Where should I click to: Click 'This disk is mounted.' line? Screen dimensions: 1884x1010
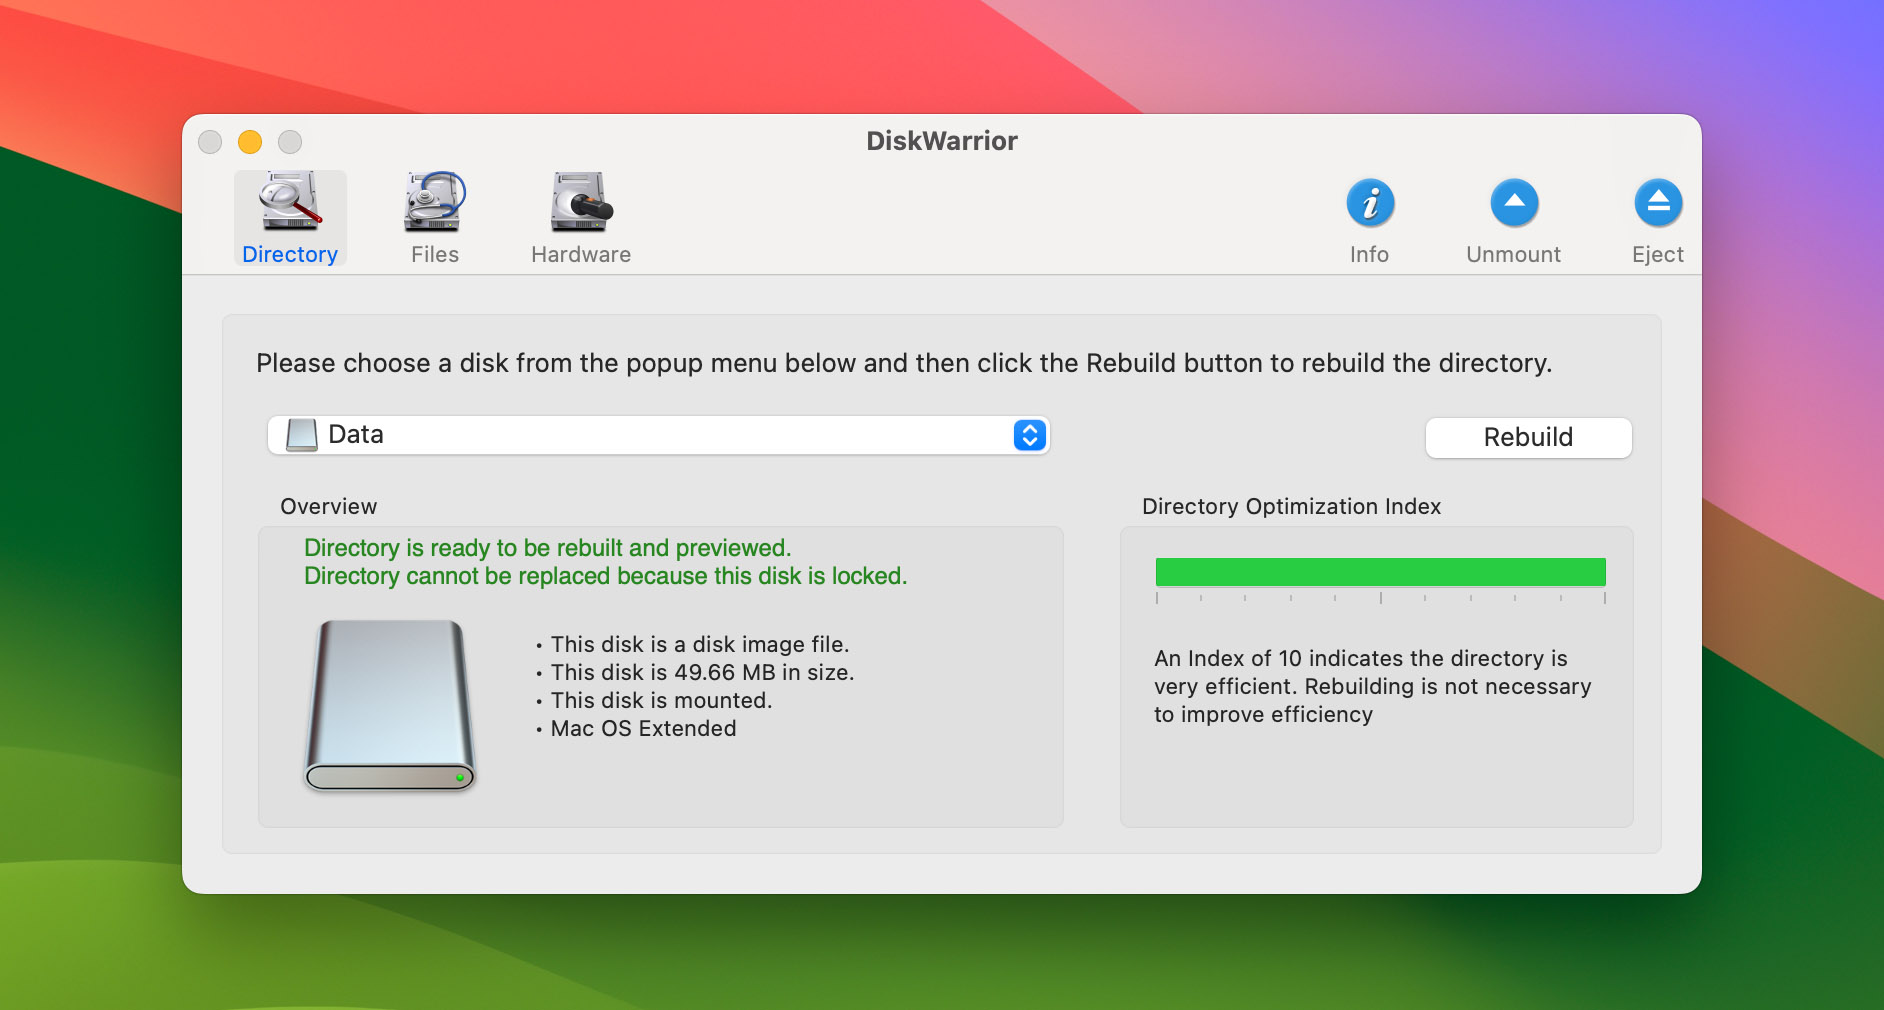[661, 701]
